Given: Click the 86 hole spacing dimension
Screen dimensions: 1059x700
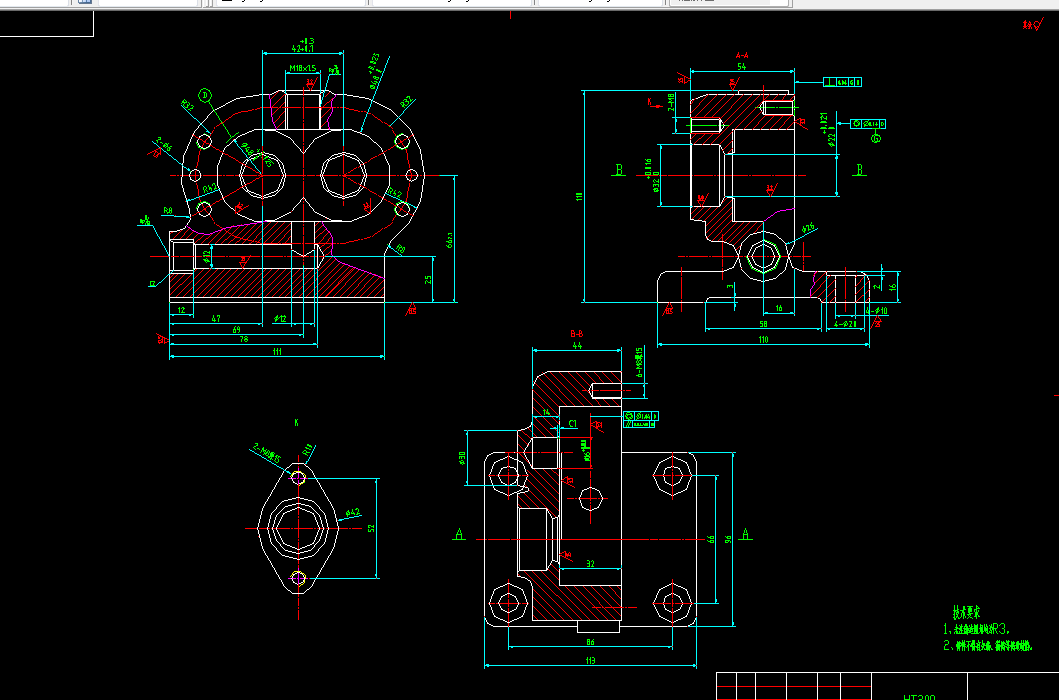Looking at the screenshot, I should coord(590,642).
